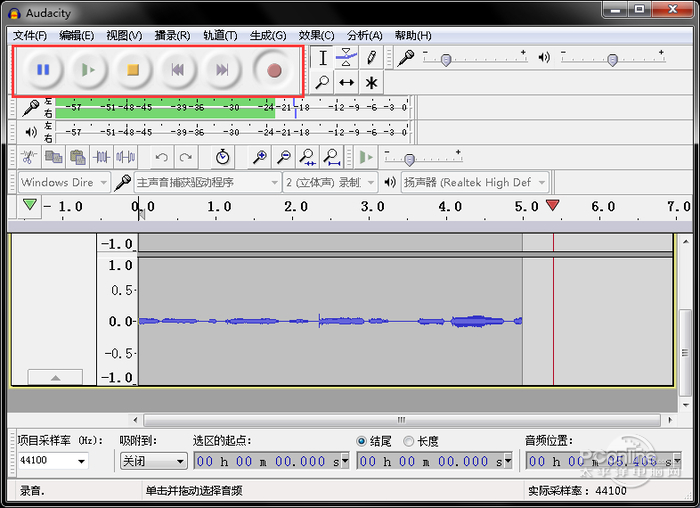Click the 选区的起点 time field
This screenshot has height=508, width=700.
(272, 461)
